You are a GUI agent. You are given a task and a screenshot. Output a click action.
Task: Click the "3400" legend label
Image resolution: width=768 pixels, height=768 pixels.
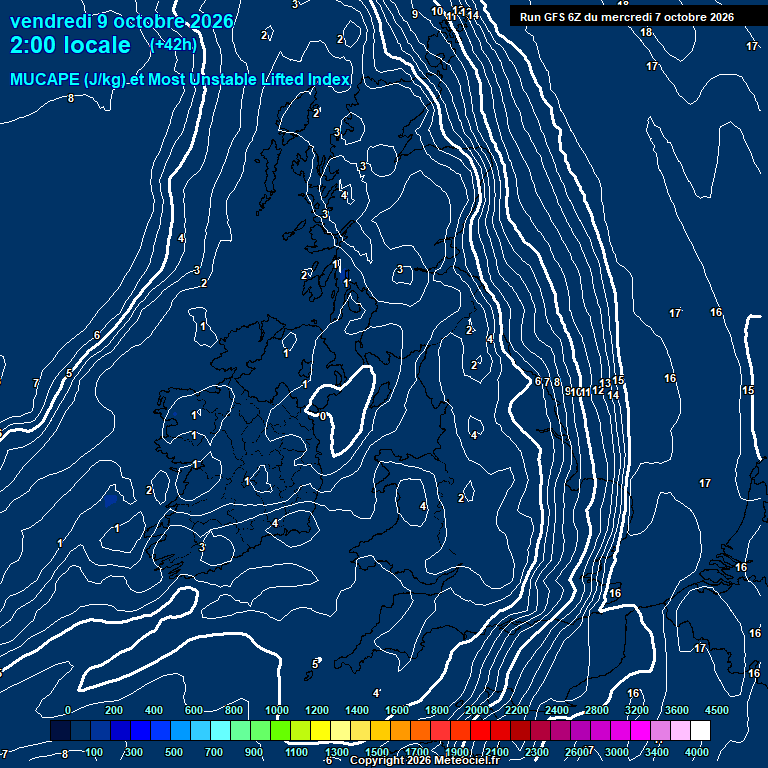point(657,752)
